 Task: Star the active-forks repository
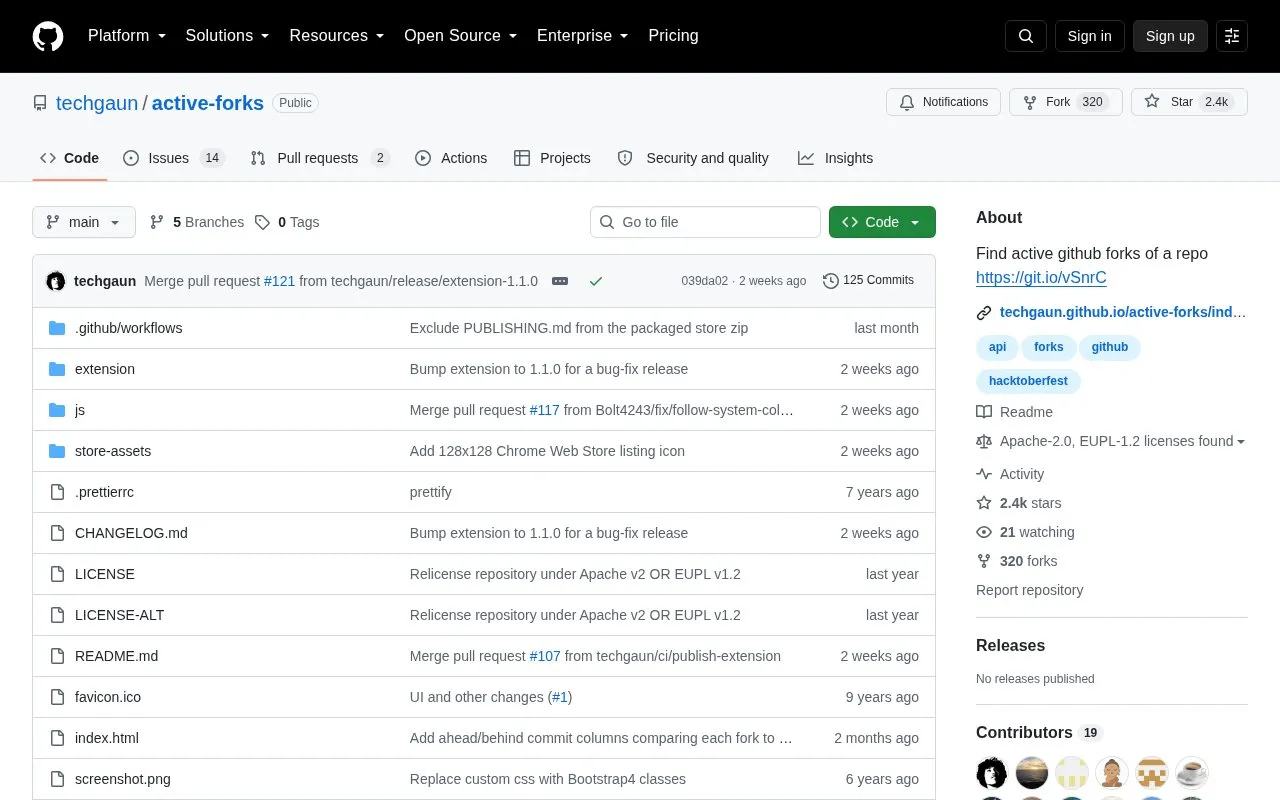pos(1189,102)
